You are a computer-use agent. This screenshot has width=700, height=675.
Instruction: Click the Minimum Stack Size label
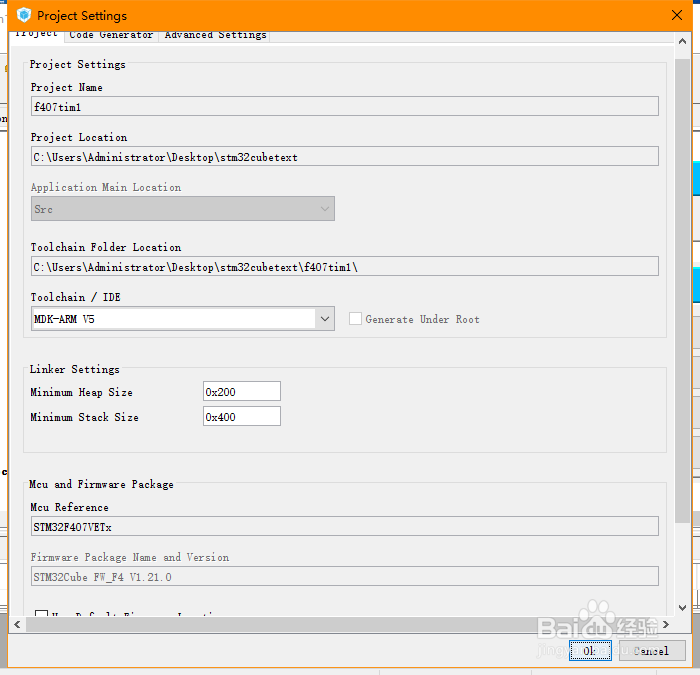click(x=84, y=417)
